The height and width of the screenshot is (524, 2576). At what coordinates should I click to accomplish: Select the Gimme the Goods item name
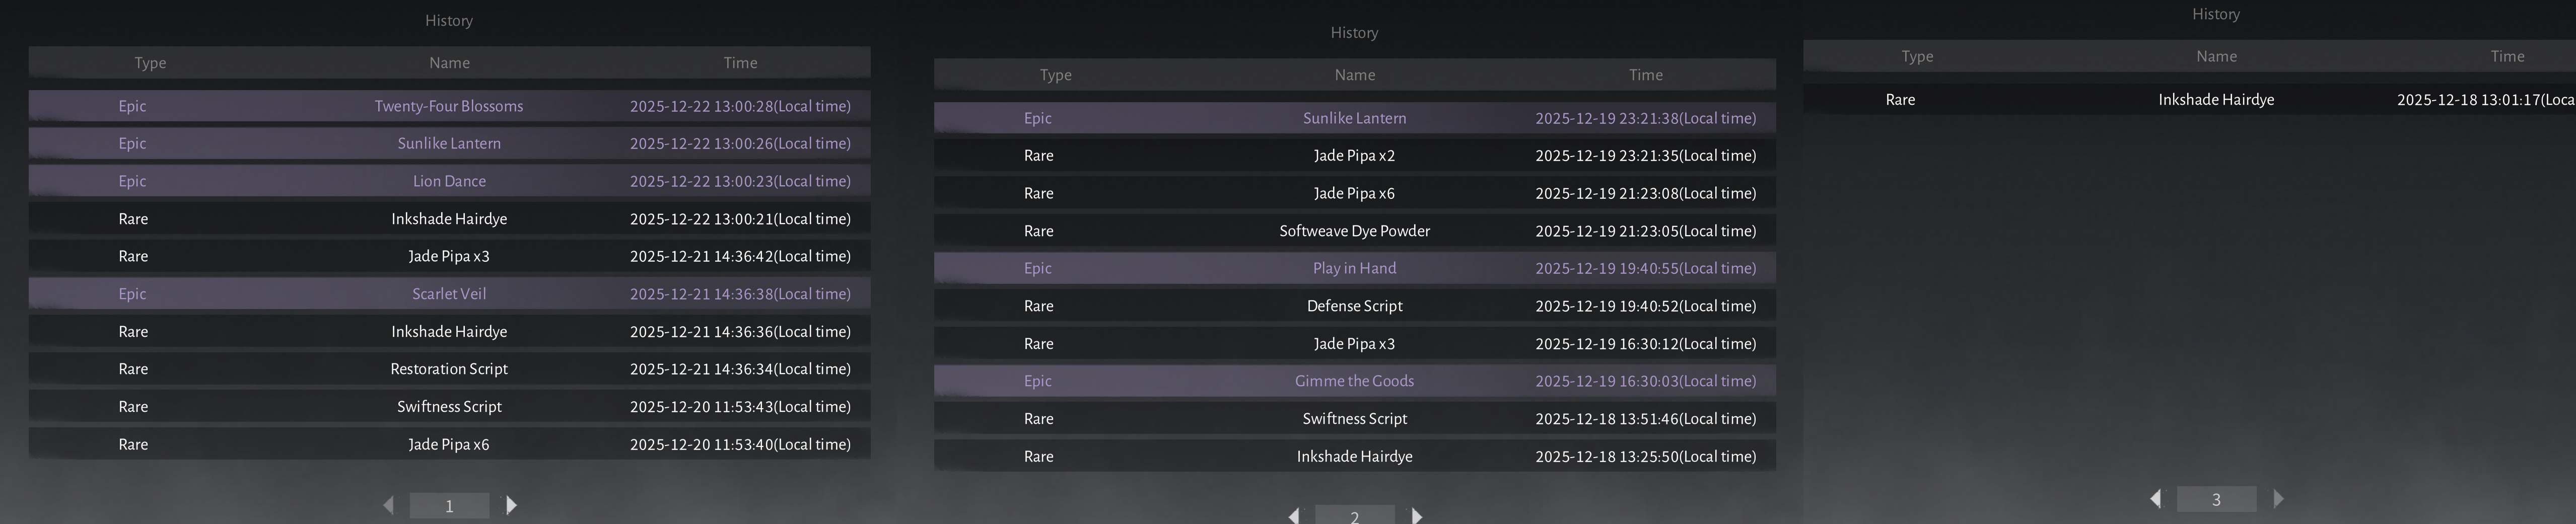pyautogui.click(x=1355, y=381)
